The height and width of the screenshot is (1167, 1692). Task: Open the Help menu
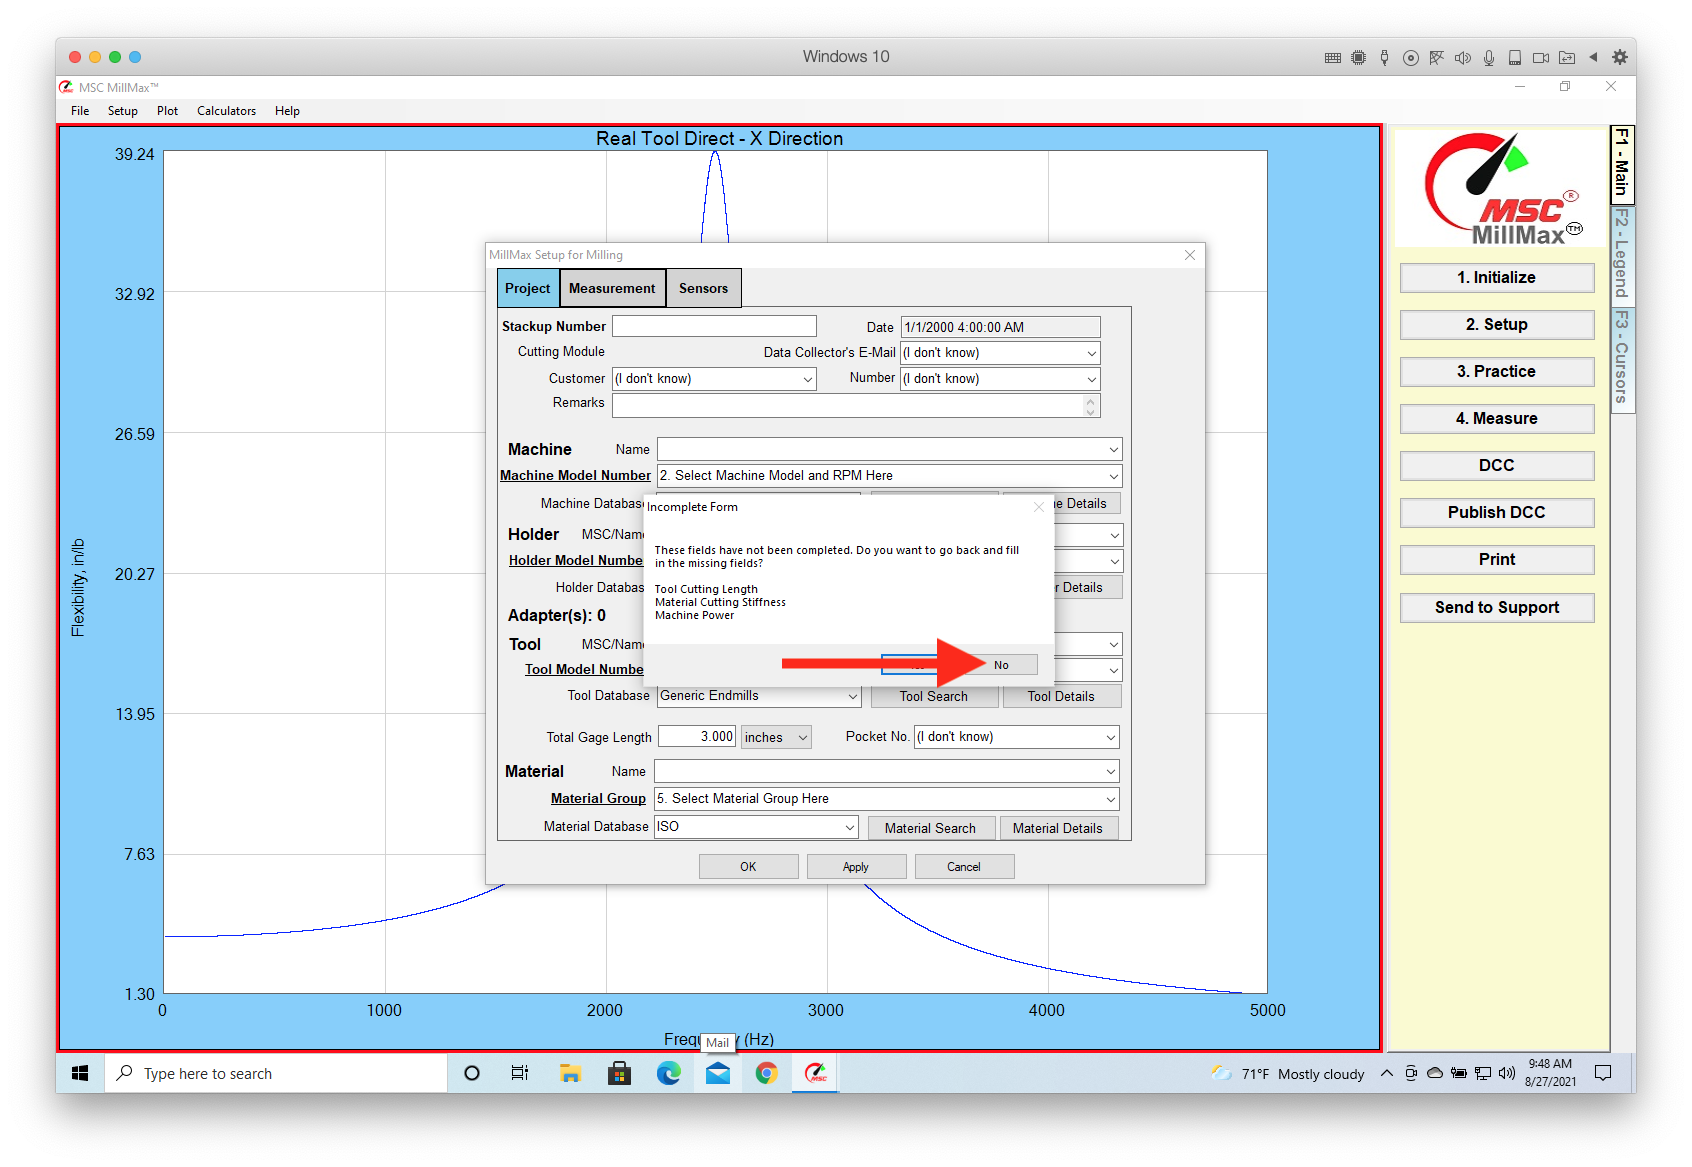coord(287,111)
